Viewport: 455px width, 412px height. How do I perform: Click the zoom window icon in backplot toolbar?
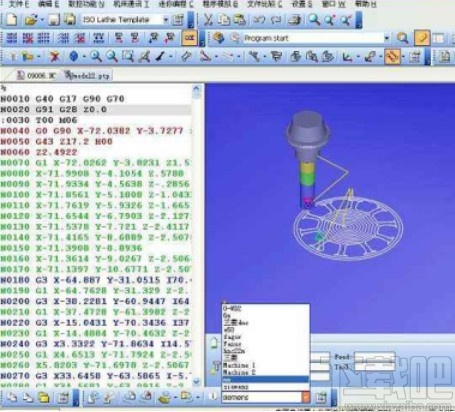(128, 57)
